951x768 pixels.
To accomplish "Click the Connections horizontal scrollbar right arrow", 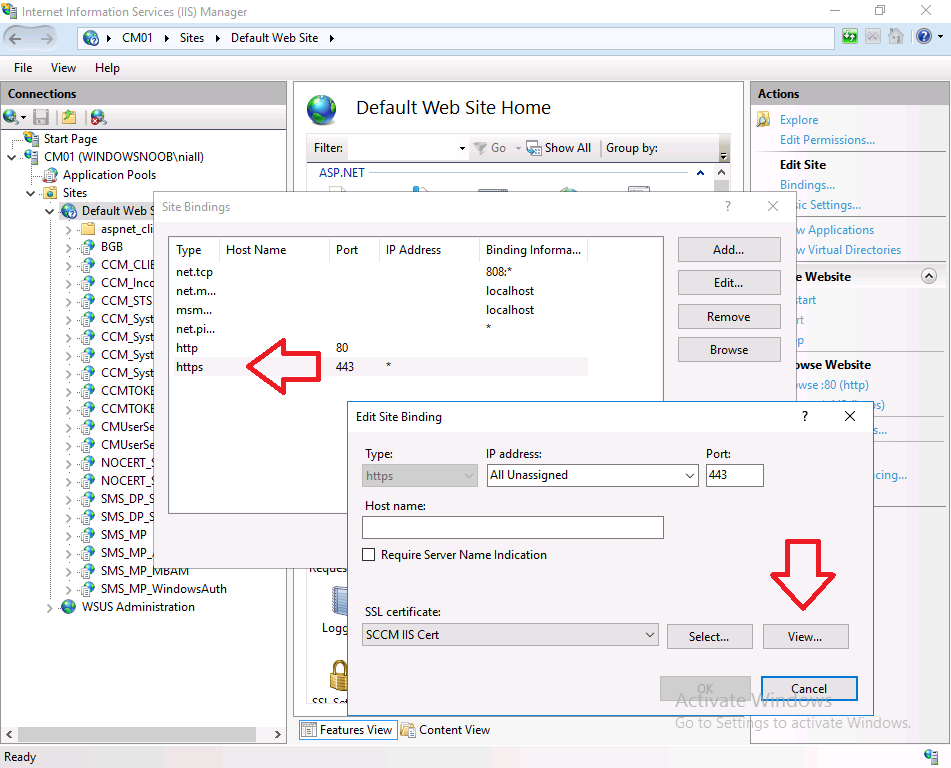I will tap(277, 734).
